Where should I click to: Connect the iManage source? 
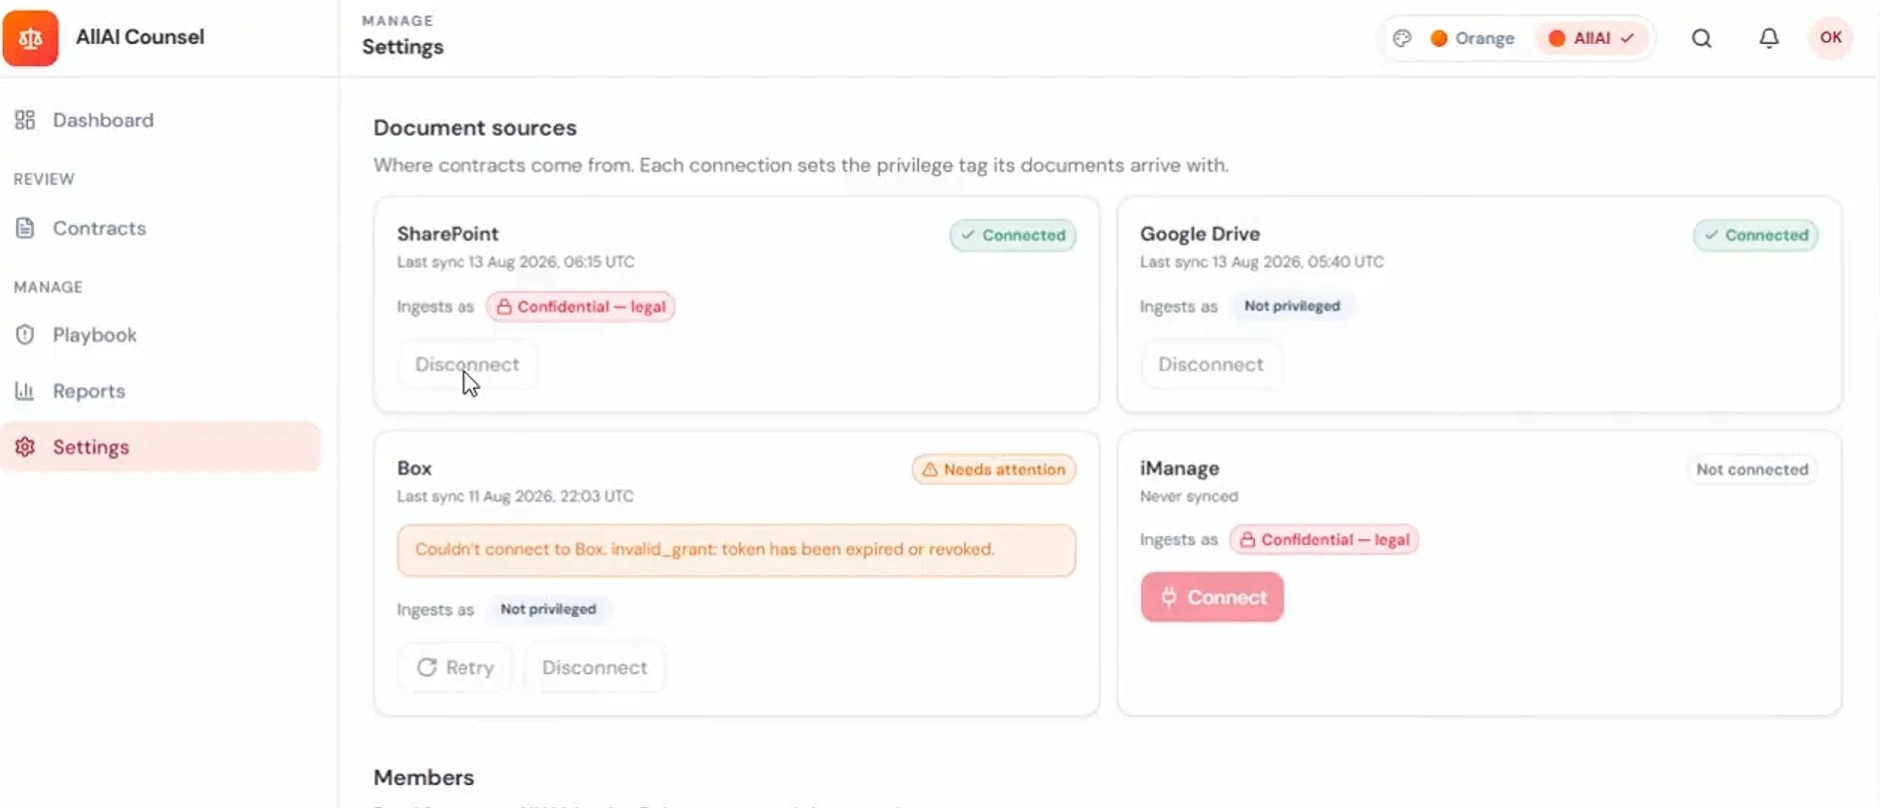1212,597
